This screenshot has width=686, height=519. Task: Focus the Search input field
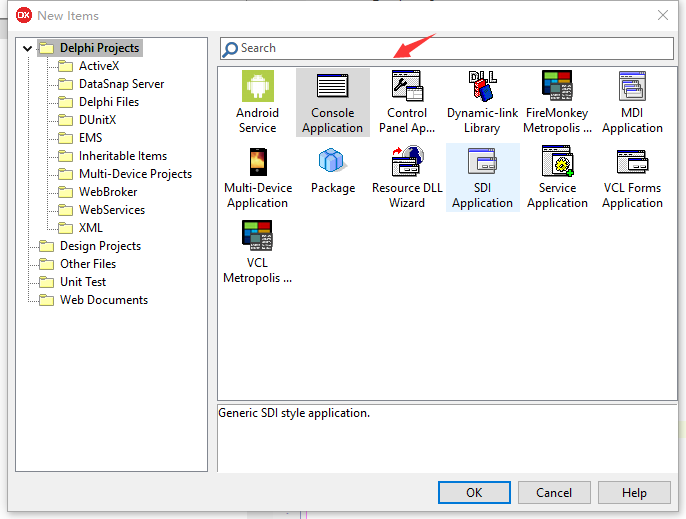click(x=447, y=48)
